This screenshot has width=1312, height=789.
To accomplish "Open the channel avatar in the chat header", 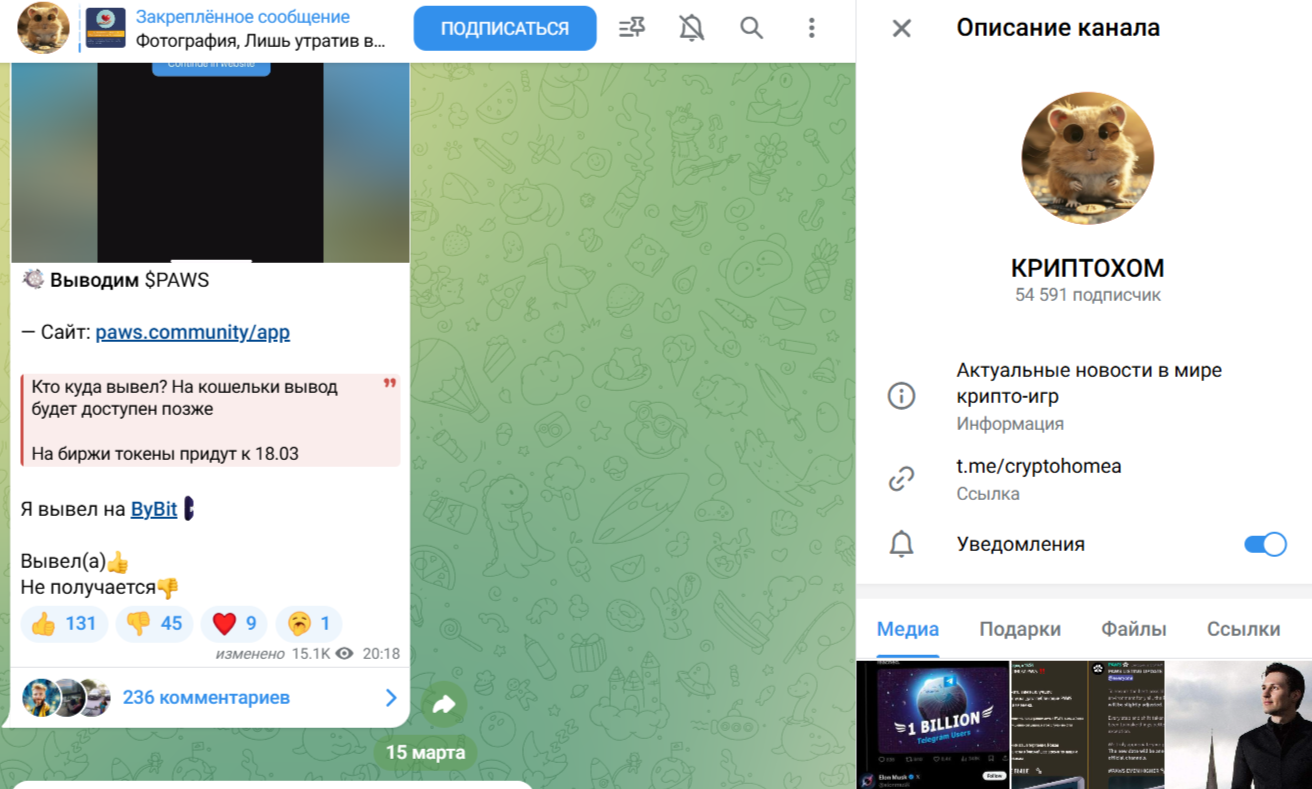I will tap(43, 28).
